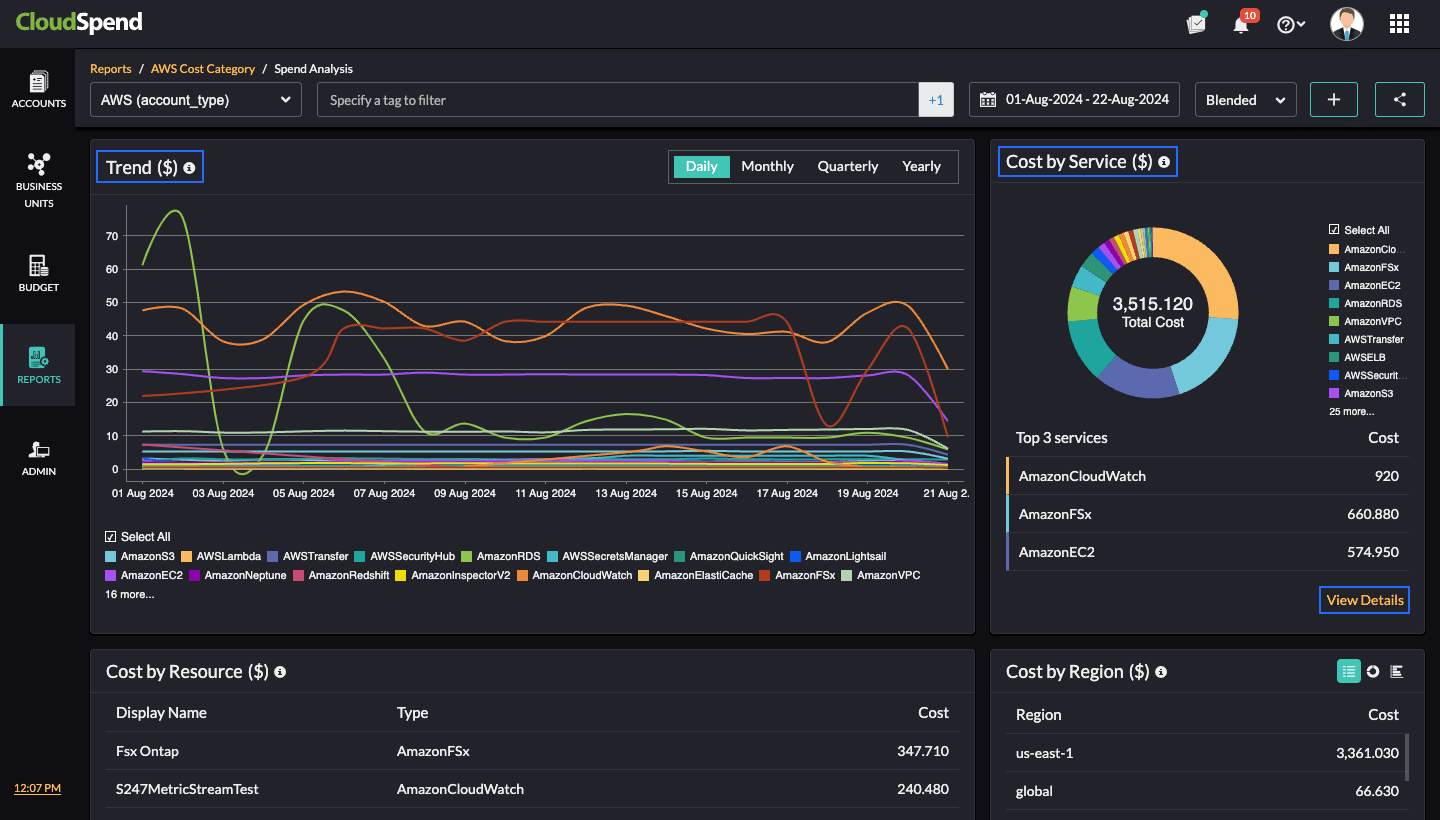Expand the help menu dropdown in header
Viewport: 1440px width, 820px height.
coord(1291,25)
